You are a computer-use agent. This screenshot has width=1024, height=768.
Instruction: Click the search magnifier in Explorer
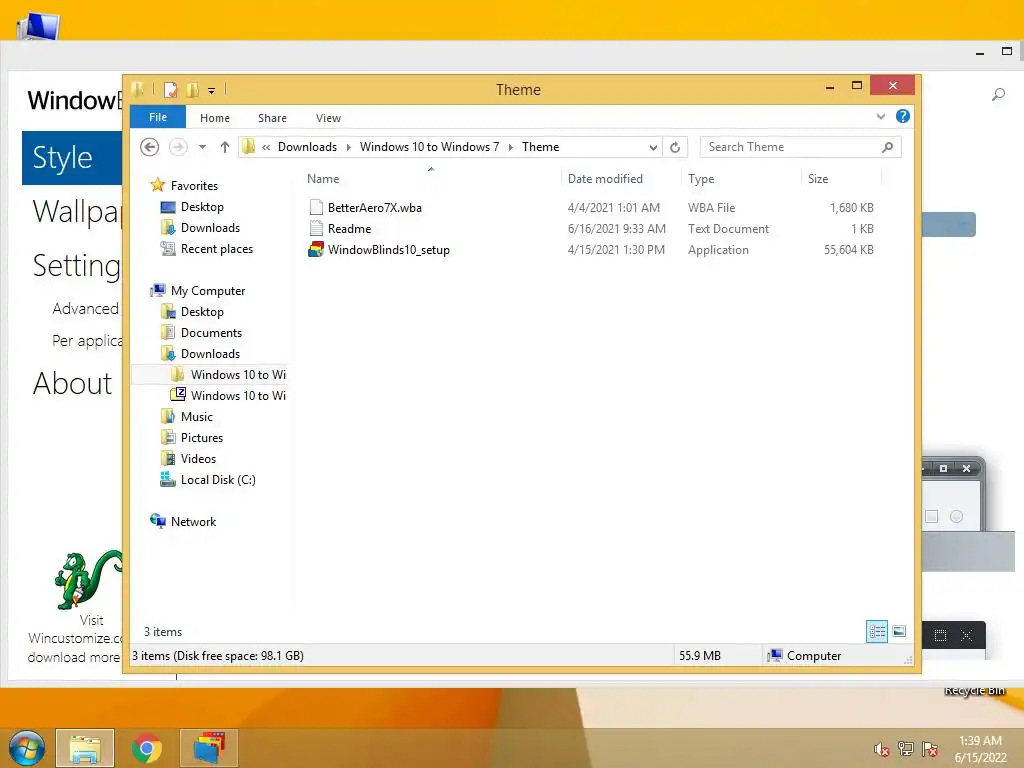[888, 147]
